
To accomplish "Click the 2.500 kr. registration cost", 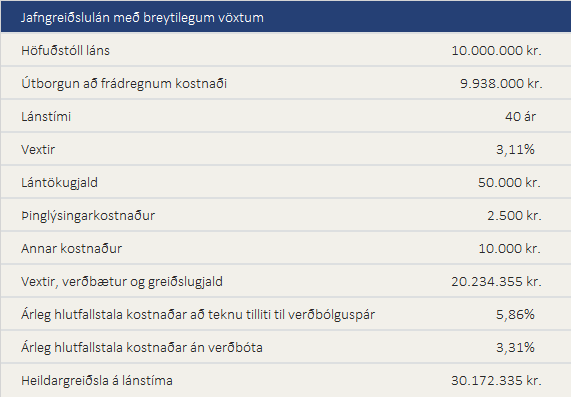I will (x=514, y=216).
